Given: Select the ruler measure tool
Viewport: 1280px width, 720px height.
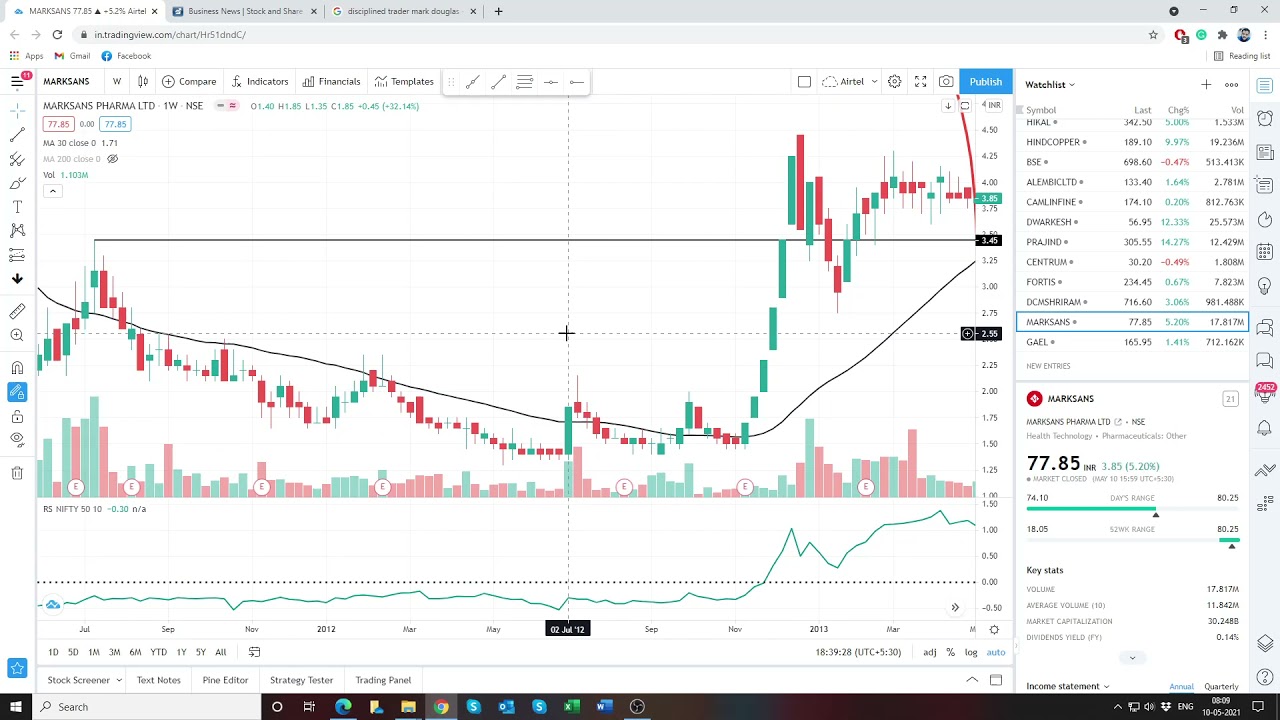Looking at the screenshot, I should pos(17,312).
